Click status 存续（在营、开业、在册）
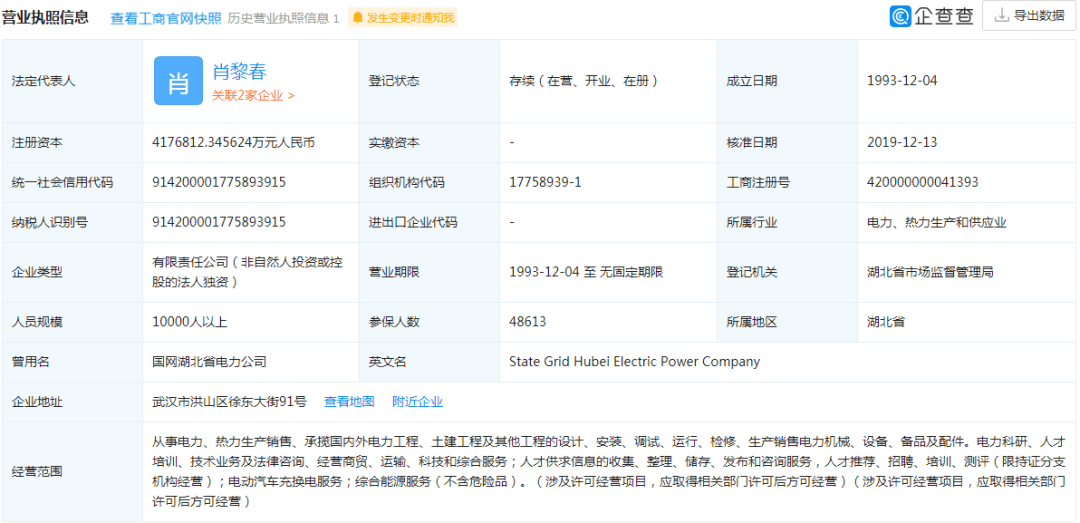This screenshot has height=523, width=1080. [x=583, y=81]
